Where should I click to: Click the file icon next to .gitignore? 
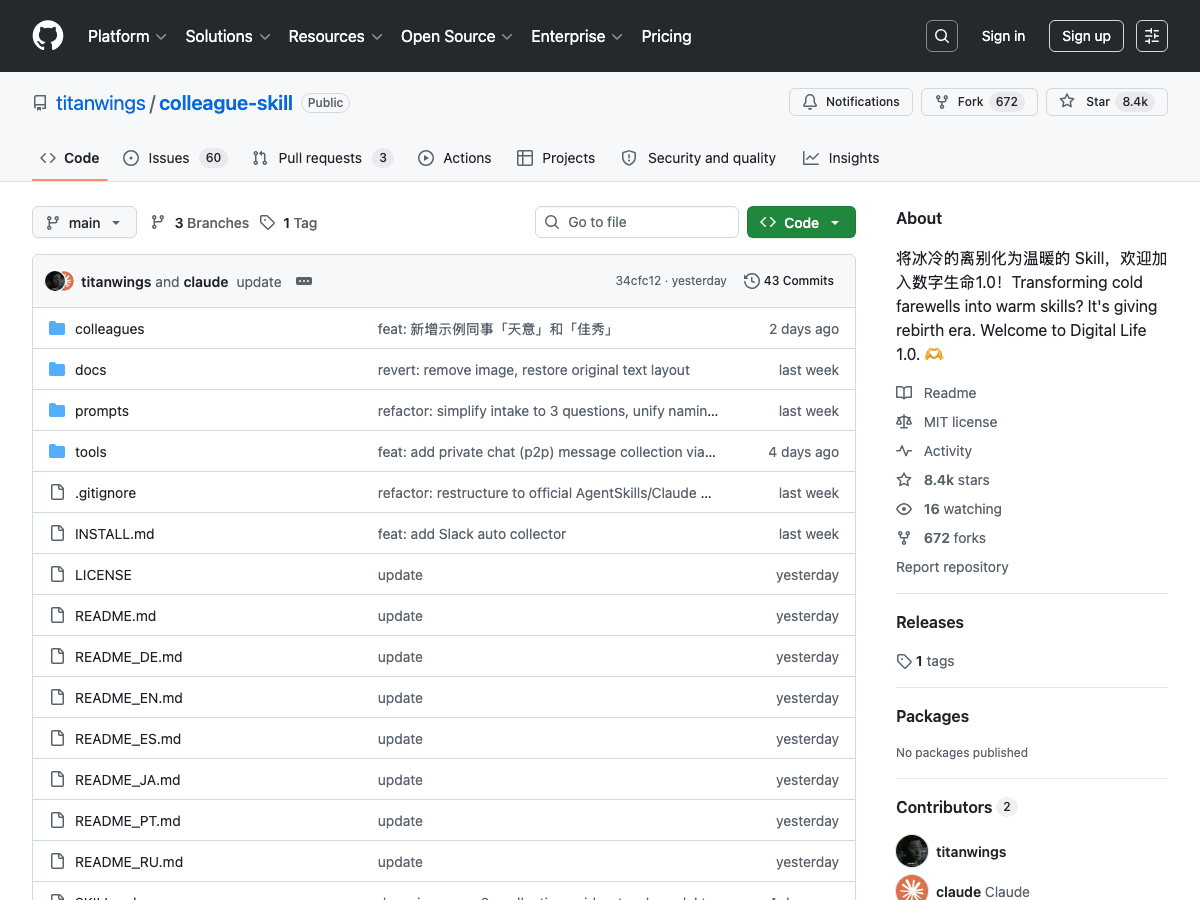coord(57,493)
